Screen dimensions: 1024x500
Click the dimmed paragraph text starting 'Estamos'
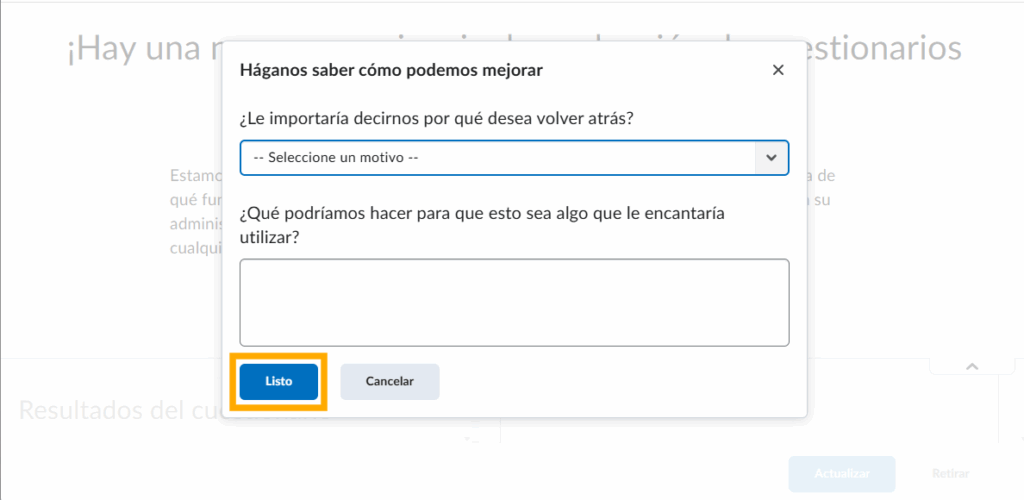click(190, 175)
